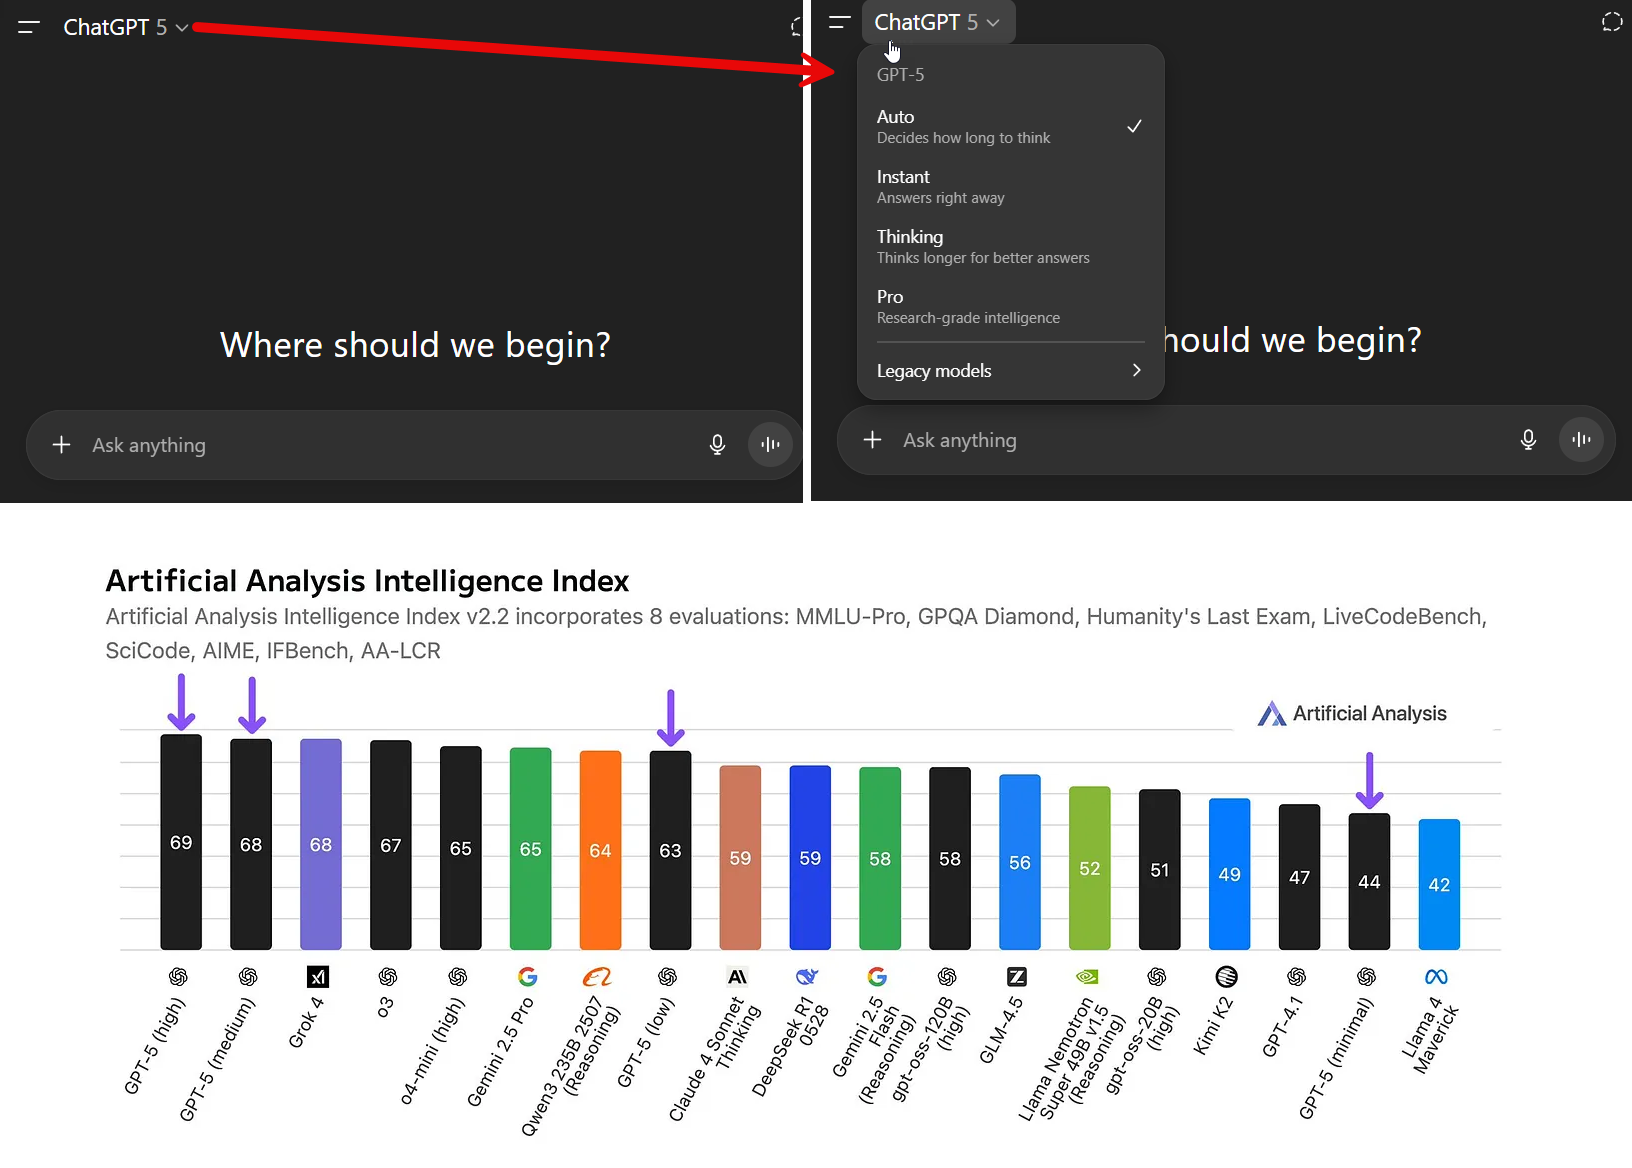The width and height of the screenshot is (1632, 1168).
Task: Click the GPT-5 (minimal) bar scoring 44
Action: 1369,881
